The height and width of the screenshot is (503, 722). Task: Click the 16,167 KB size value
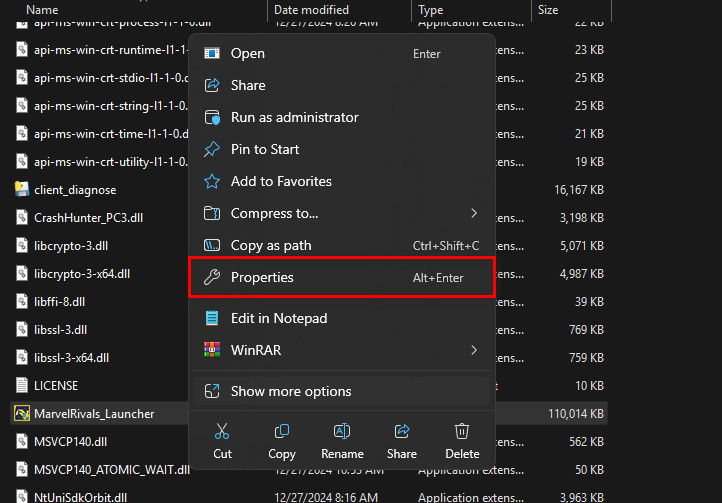tap(578, 190)
